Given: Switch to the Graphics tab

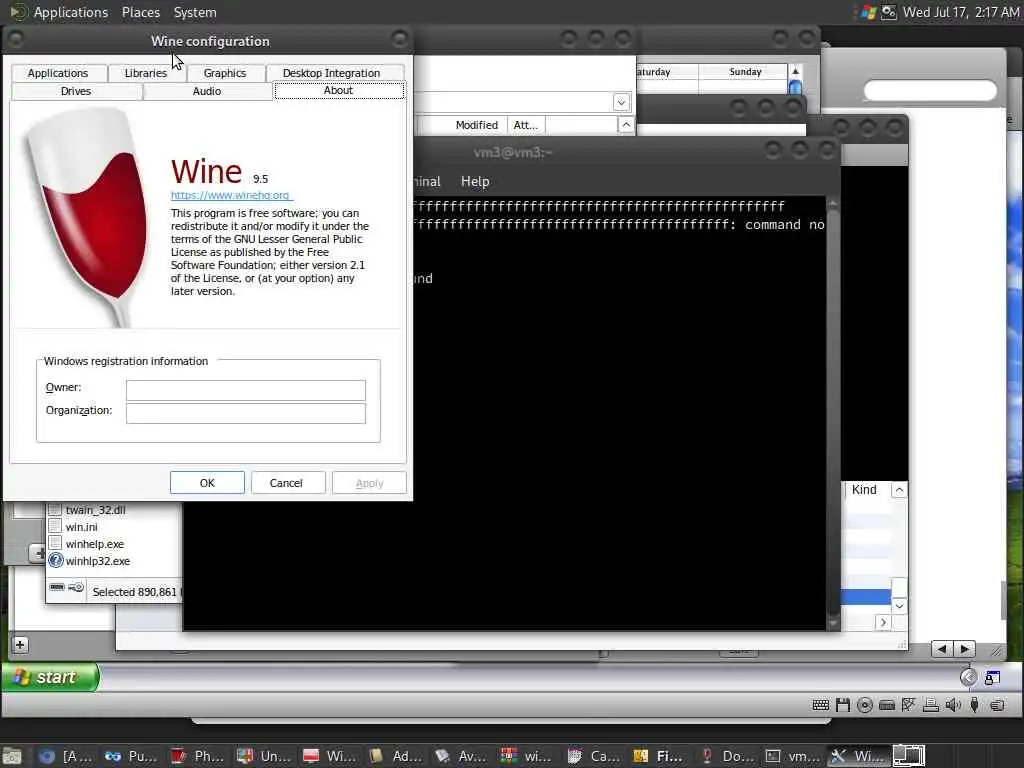Looking at the screenshot, I should (225, 73).
